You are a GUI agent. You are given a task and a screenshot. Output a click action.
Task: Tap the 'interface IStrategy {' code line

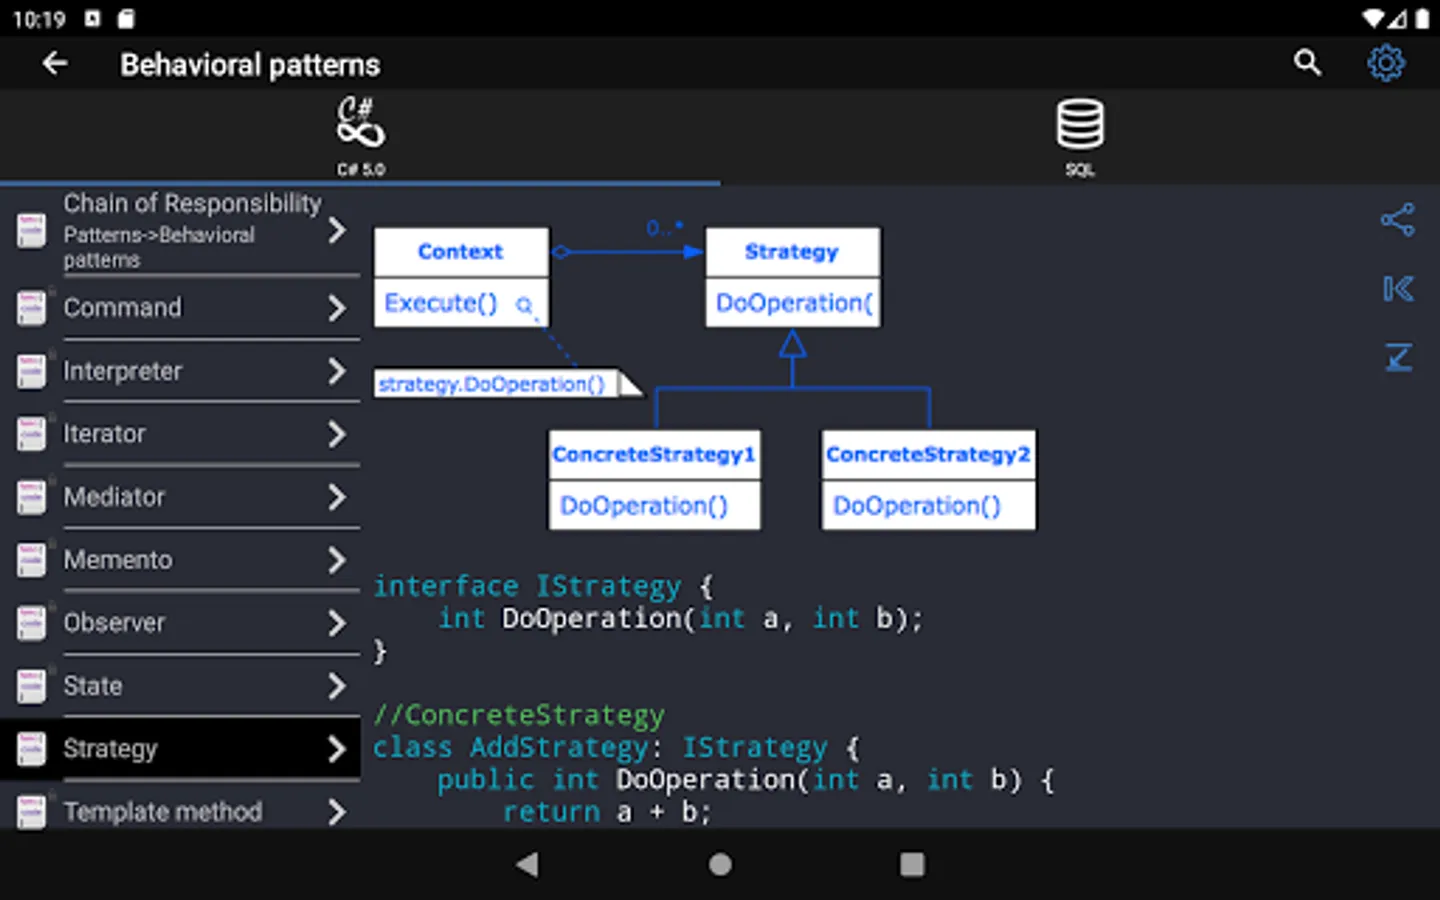[543, 586]
